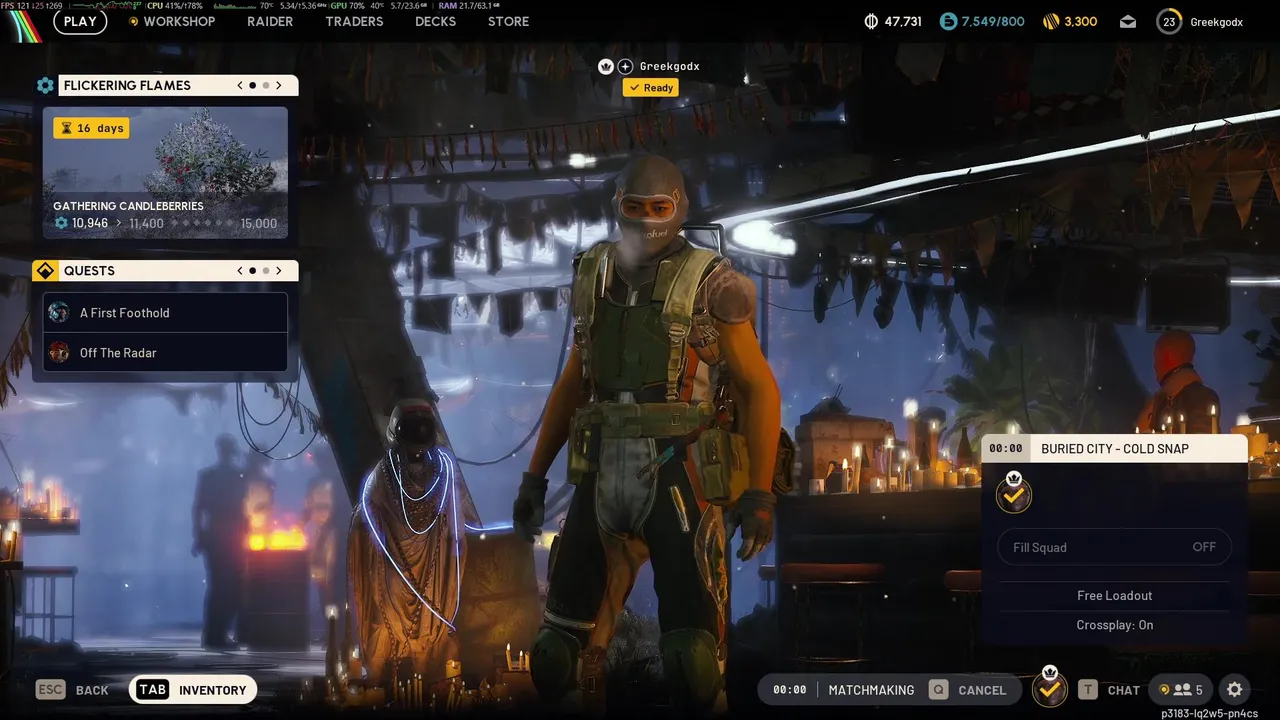Select second page dot in Quests header
The width and height of the screenshot is (1280, 720).
(x=265, y=271)
